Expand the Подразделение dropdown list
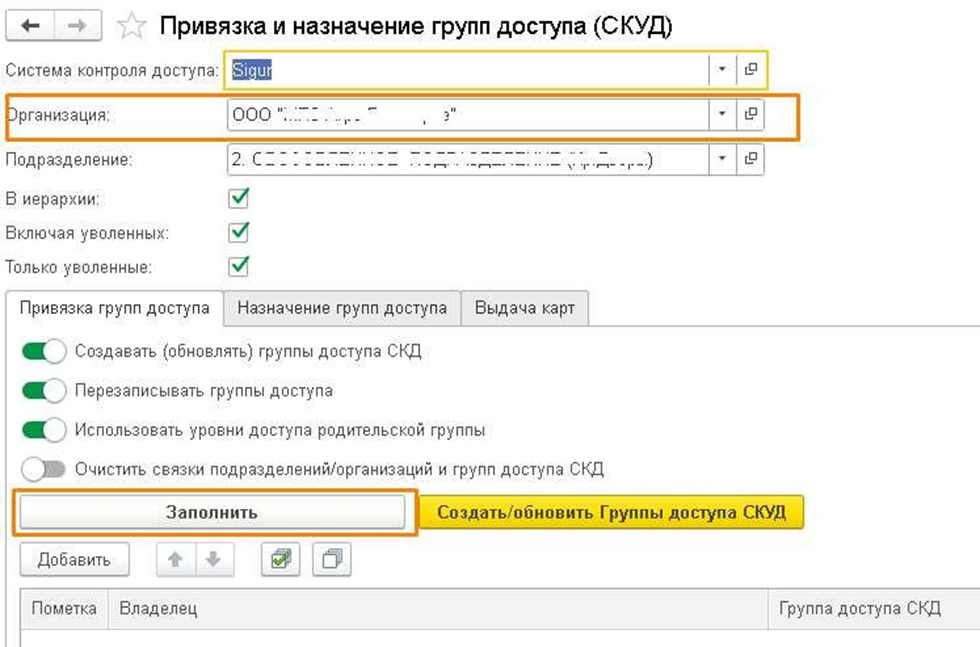This screenshot has width=980, height=647. tap(722, 159)
